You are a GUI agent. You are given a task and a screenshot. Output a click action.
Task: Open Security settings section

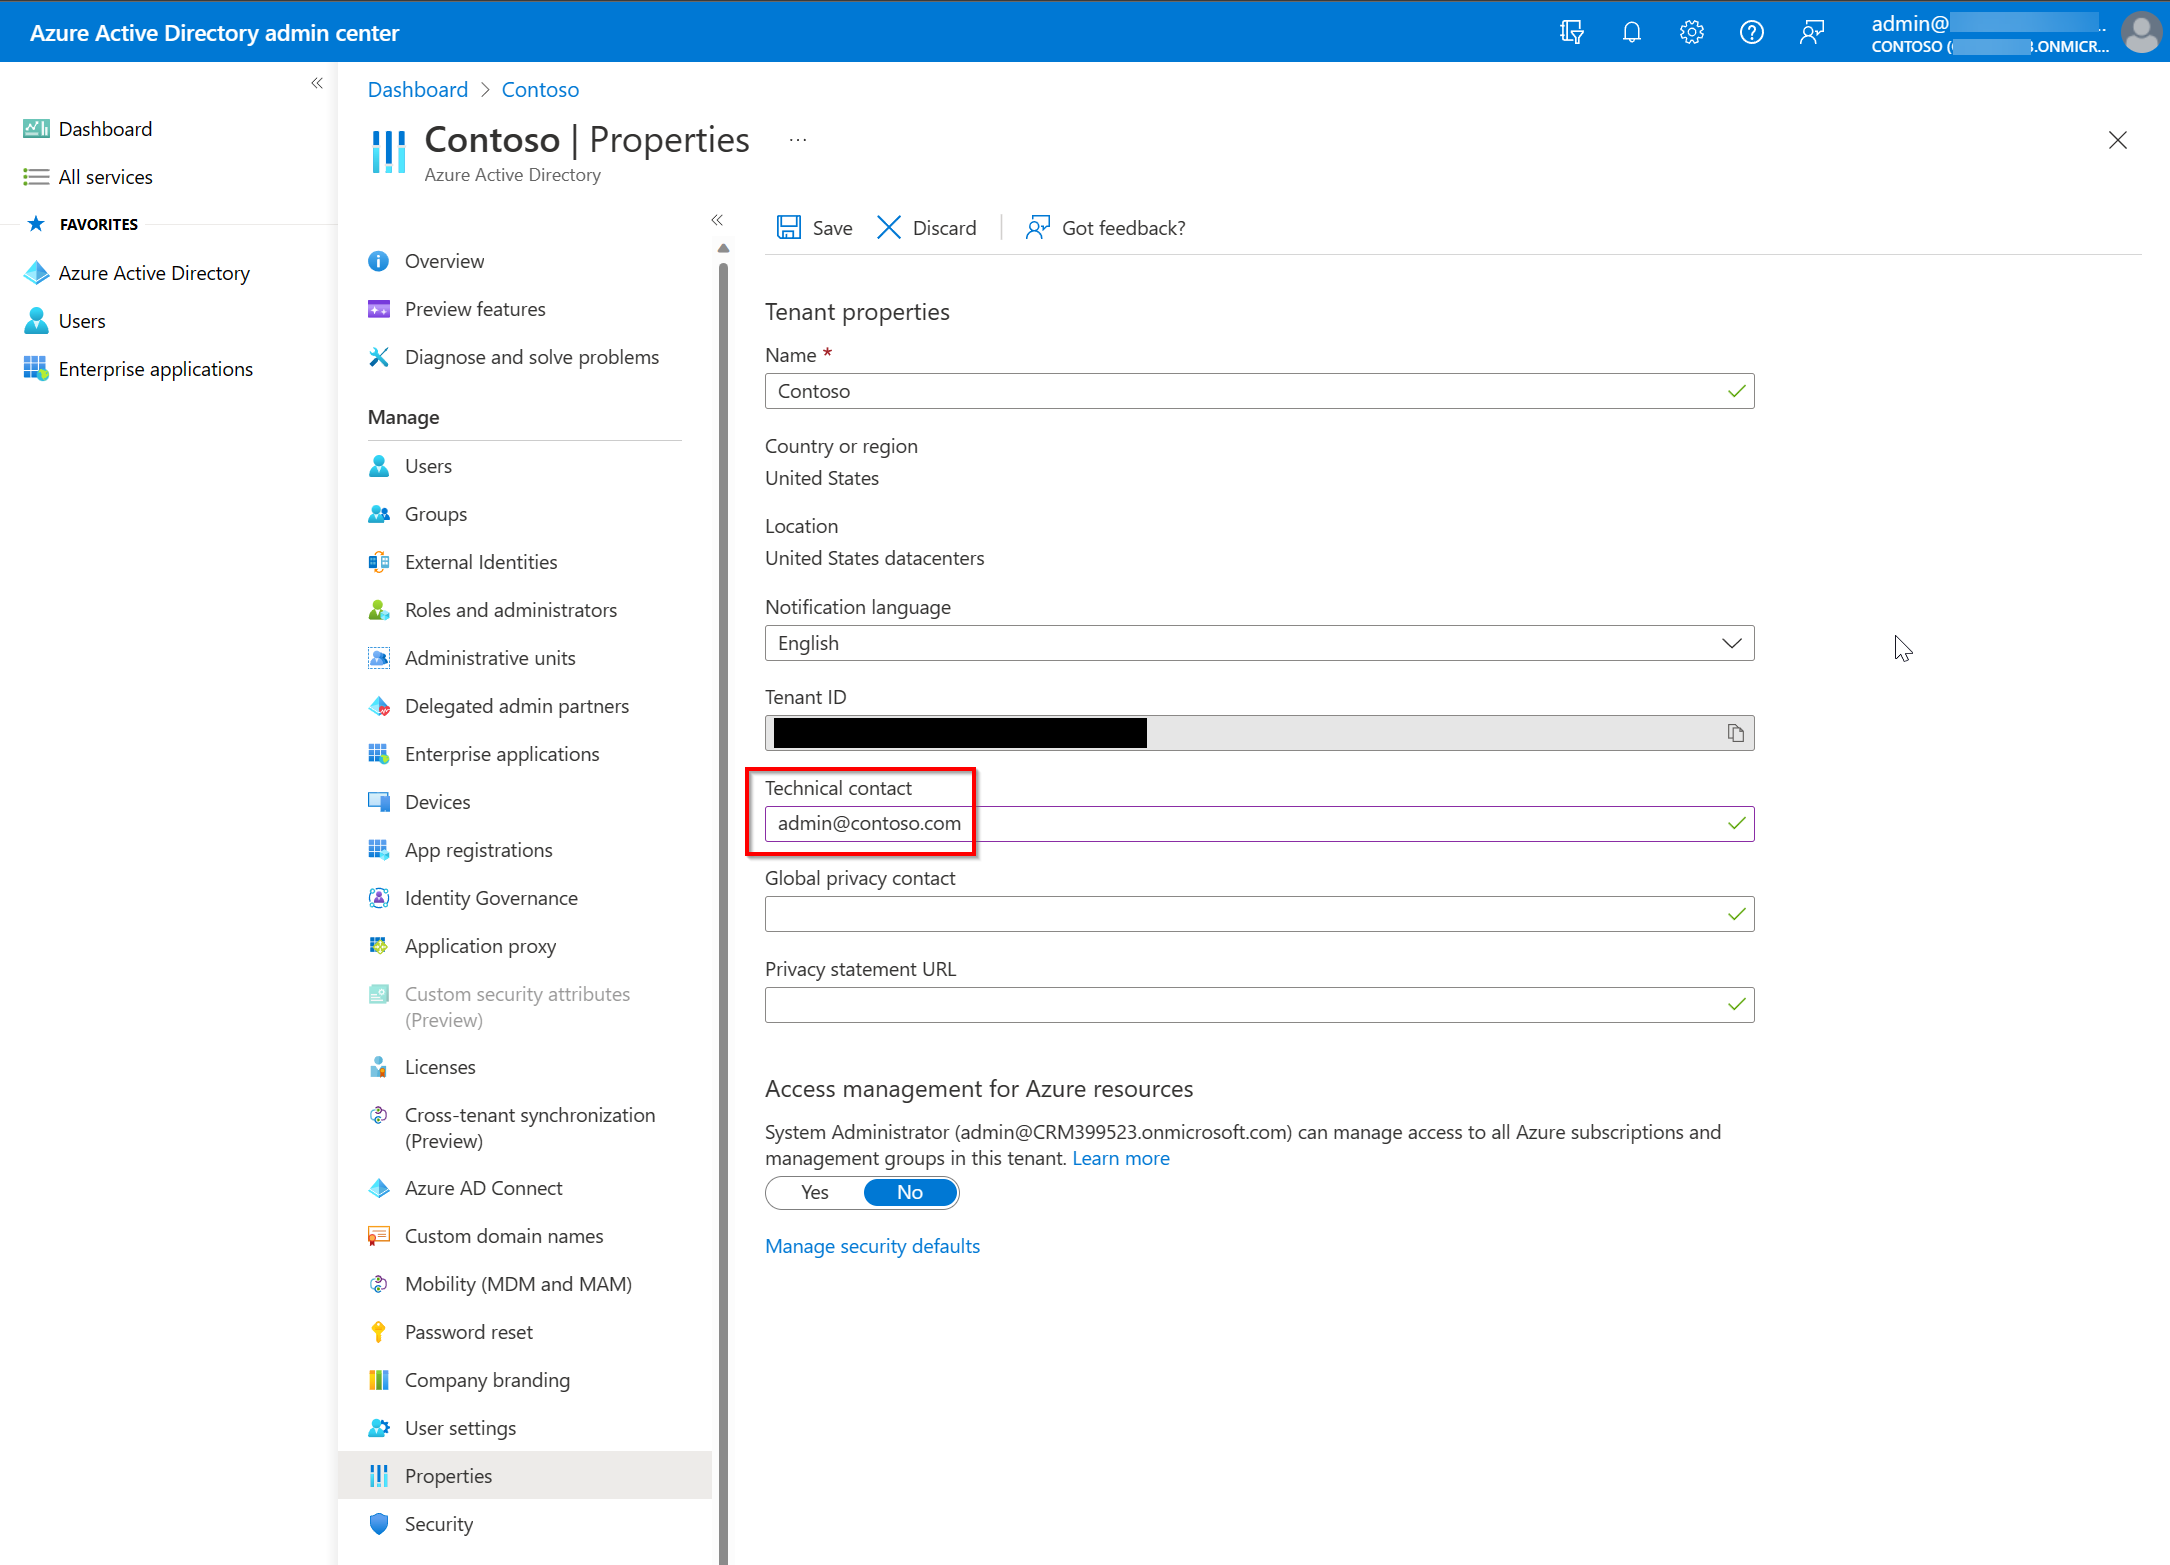pyautogui.click(x=438, y=1525)
